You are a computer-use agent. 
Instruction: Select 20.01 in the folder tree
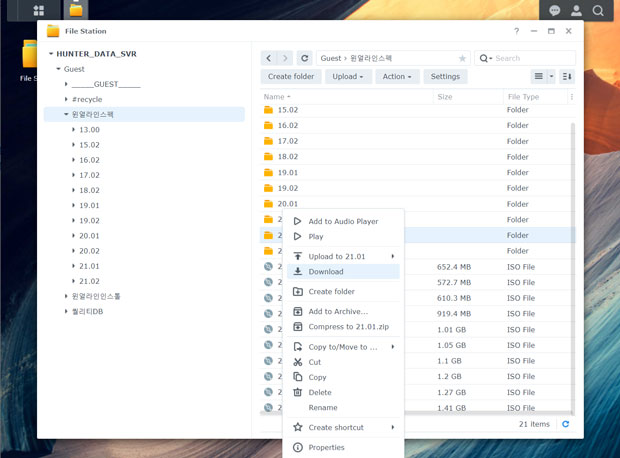pyautogui.click(x=89, y=236)
